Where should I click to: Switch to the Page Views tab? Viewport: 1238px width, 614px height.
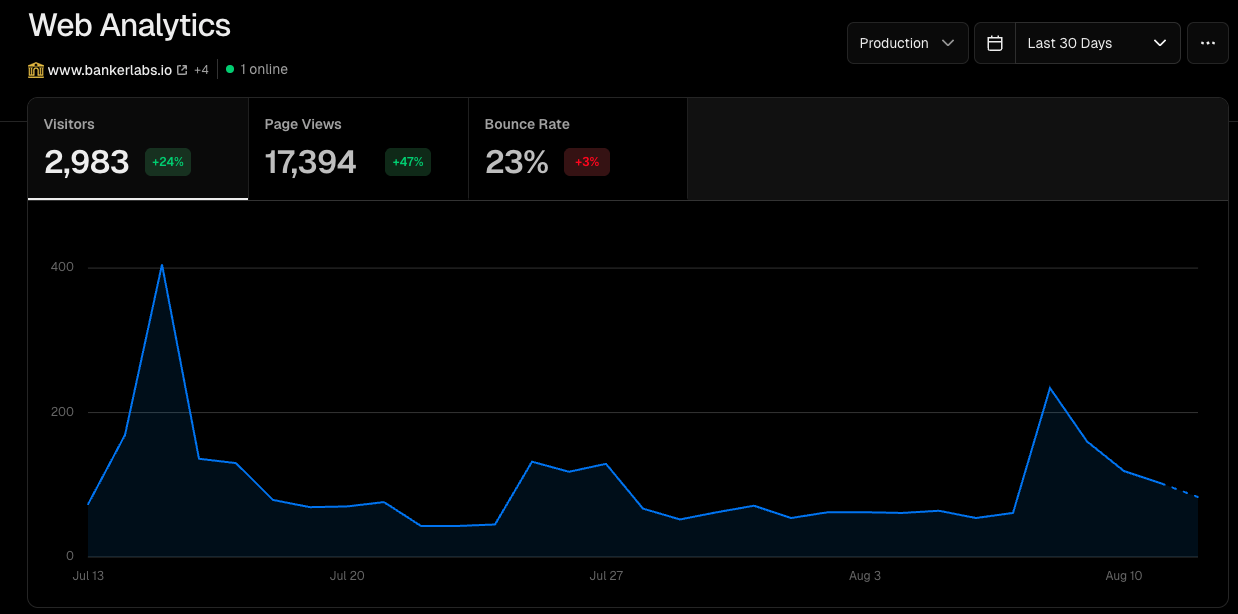pos(358,149)
